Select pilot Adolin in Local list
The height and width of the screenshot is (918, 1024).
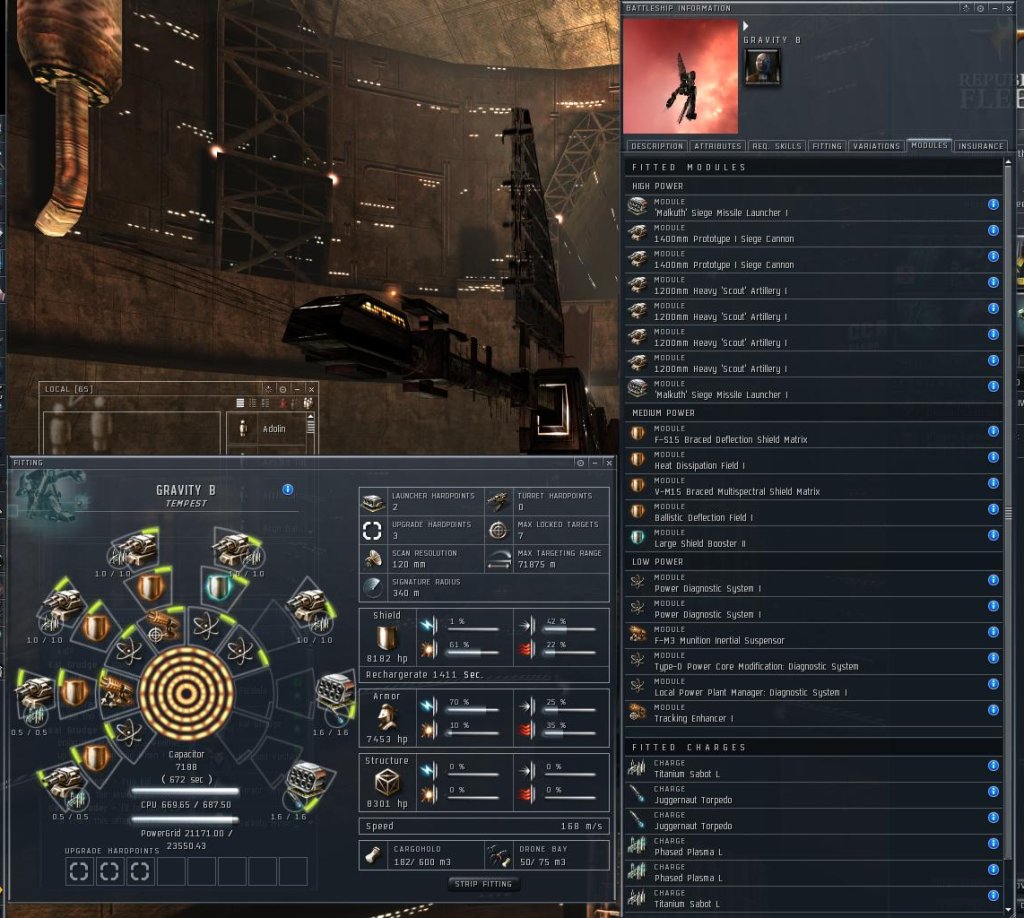click(x=268, y=429)
